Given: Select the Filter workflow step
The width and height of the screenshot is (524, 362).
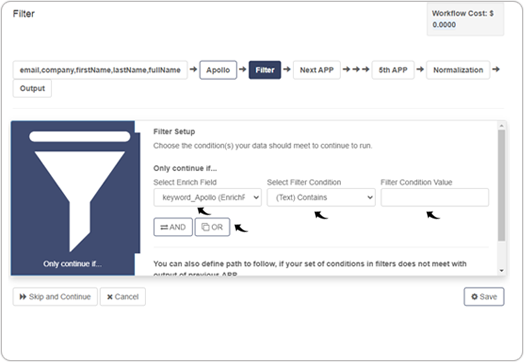Looking at the screenshot, I should pos(265,70).
